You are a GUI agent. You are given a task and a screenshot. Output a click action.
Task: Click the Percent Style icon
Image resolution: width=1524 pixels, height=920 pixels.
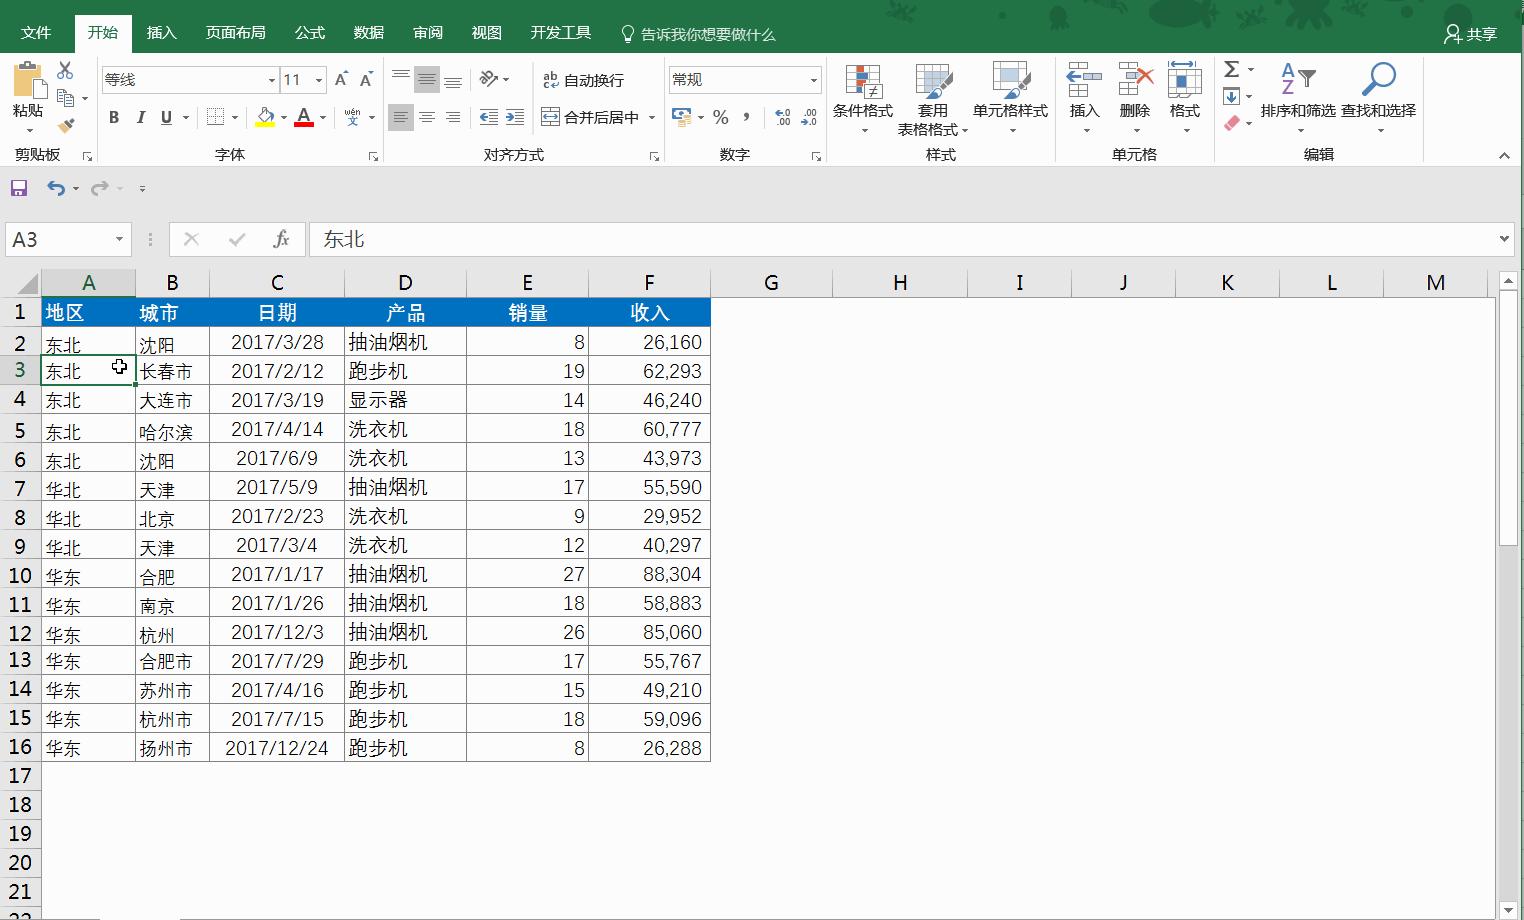tap(720, 118)
